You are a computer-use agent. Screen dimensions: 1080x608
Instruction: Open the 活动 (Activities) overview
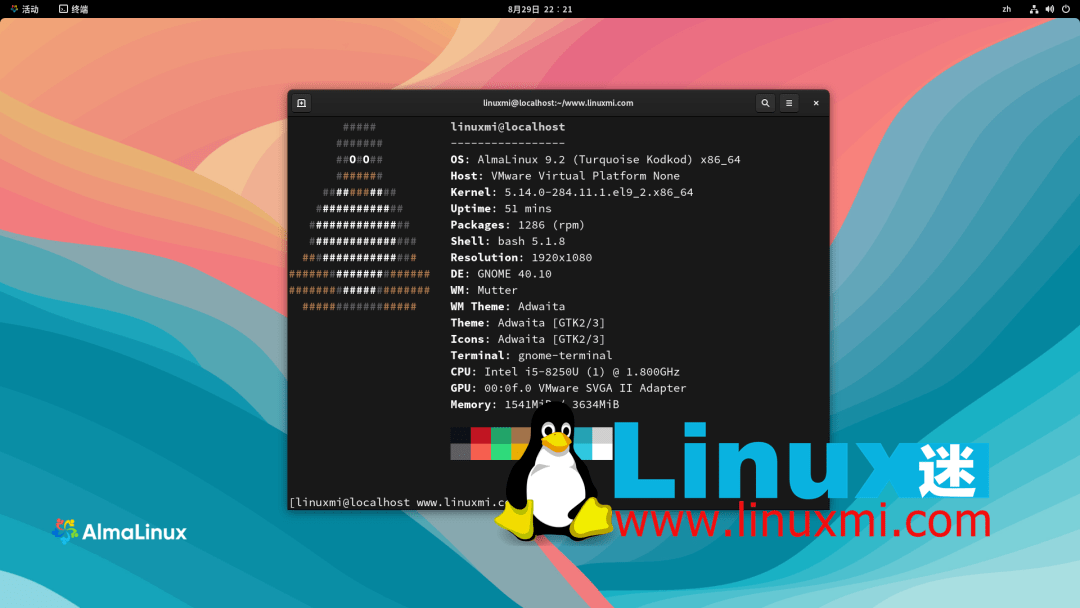(25, 9)
